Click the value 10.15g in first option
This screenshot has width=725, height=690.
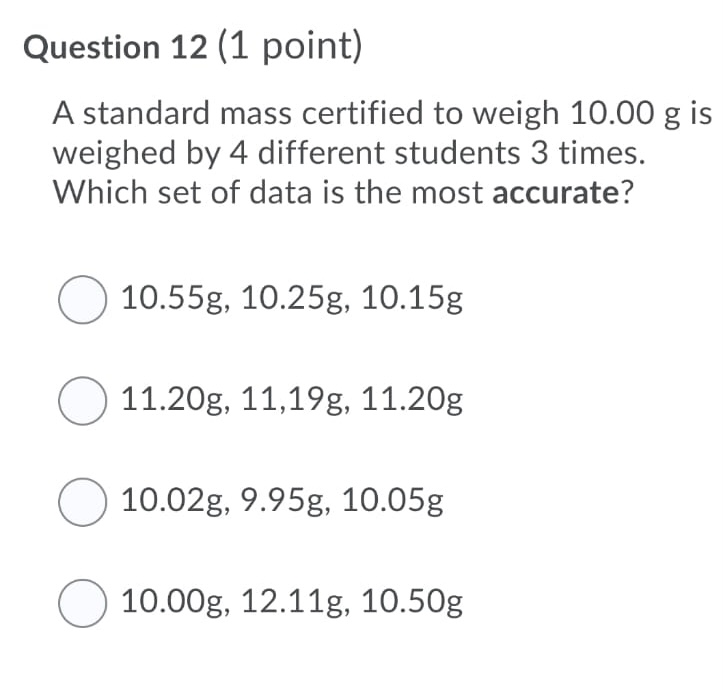pyautogui.click(x=411, y=299)
